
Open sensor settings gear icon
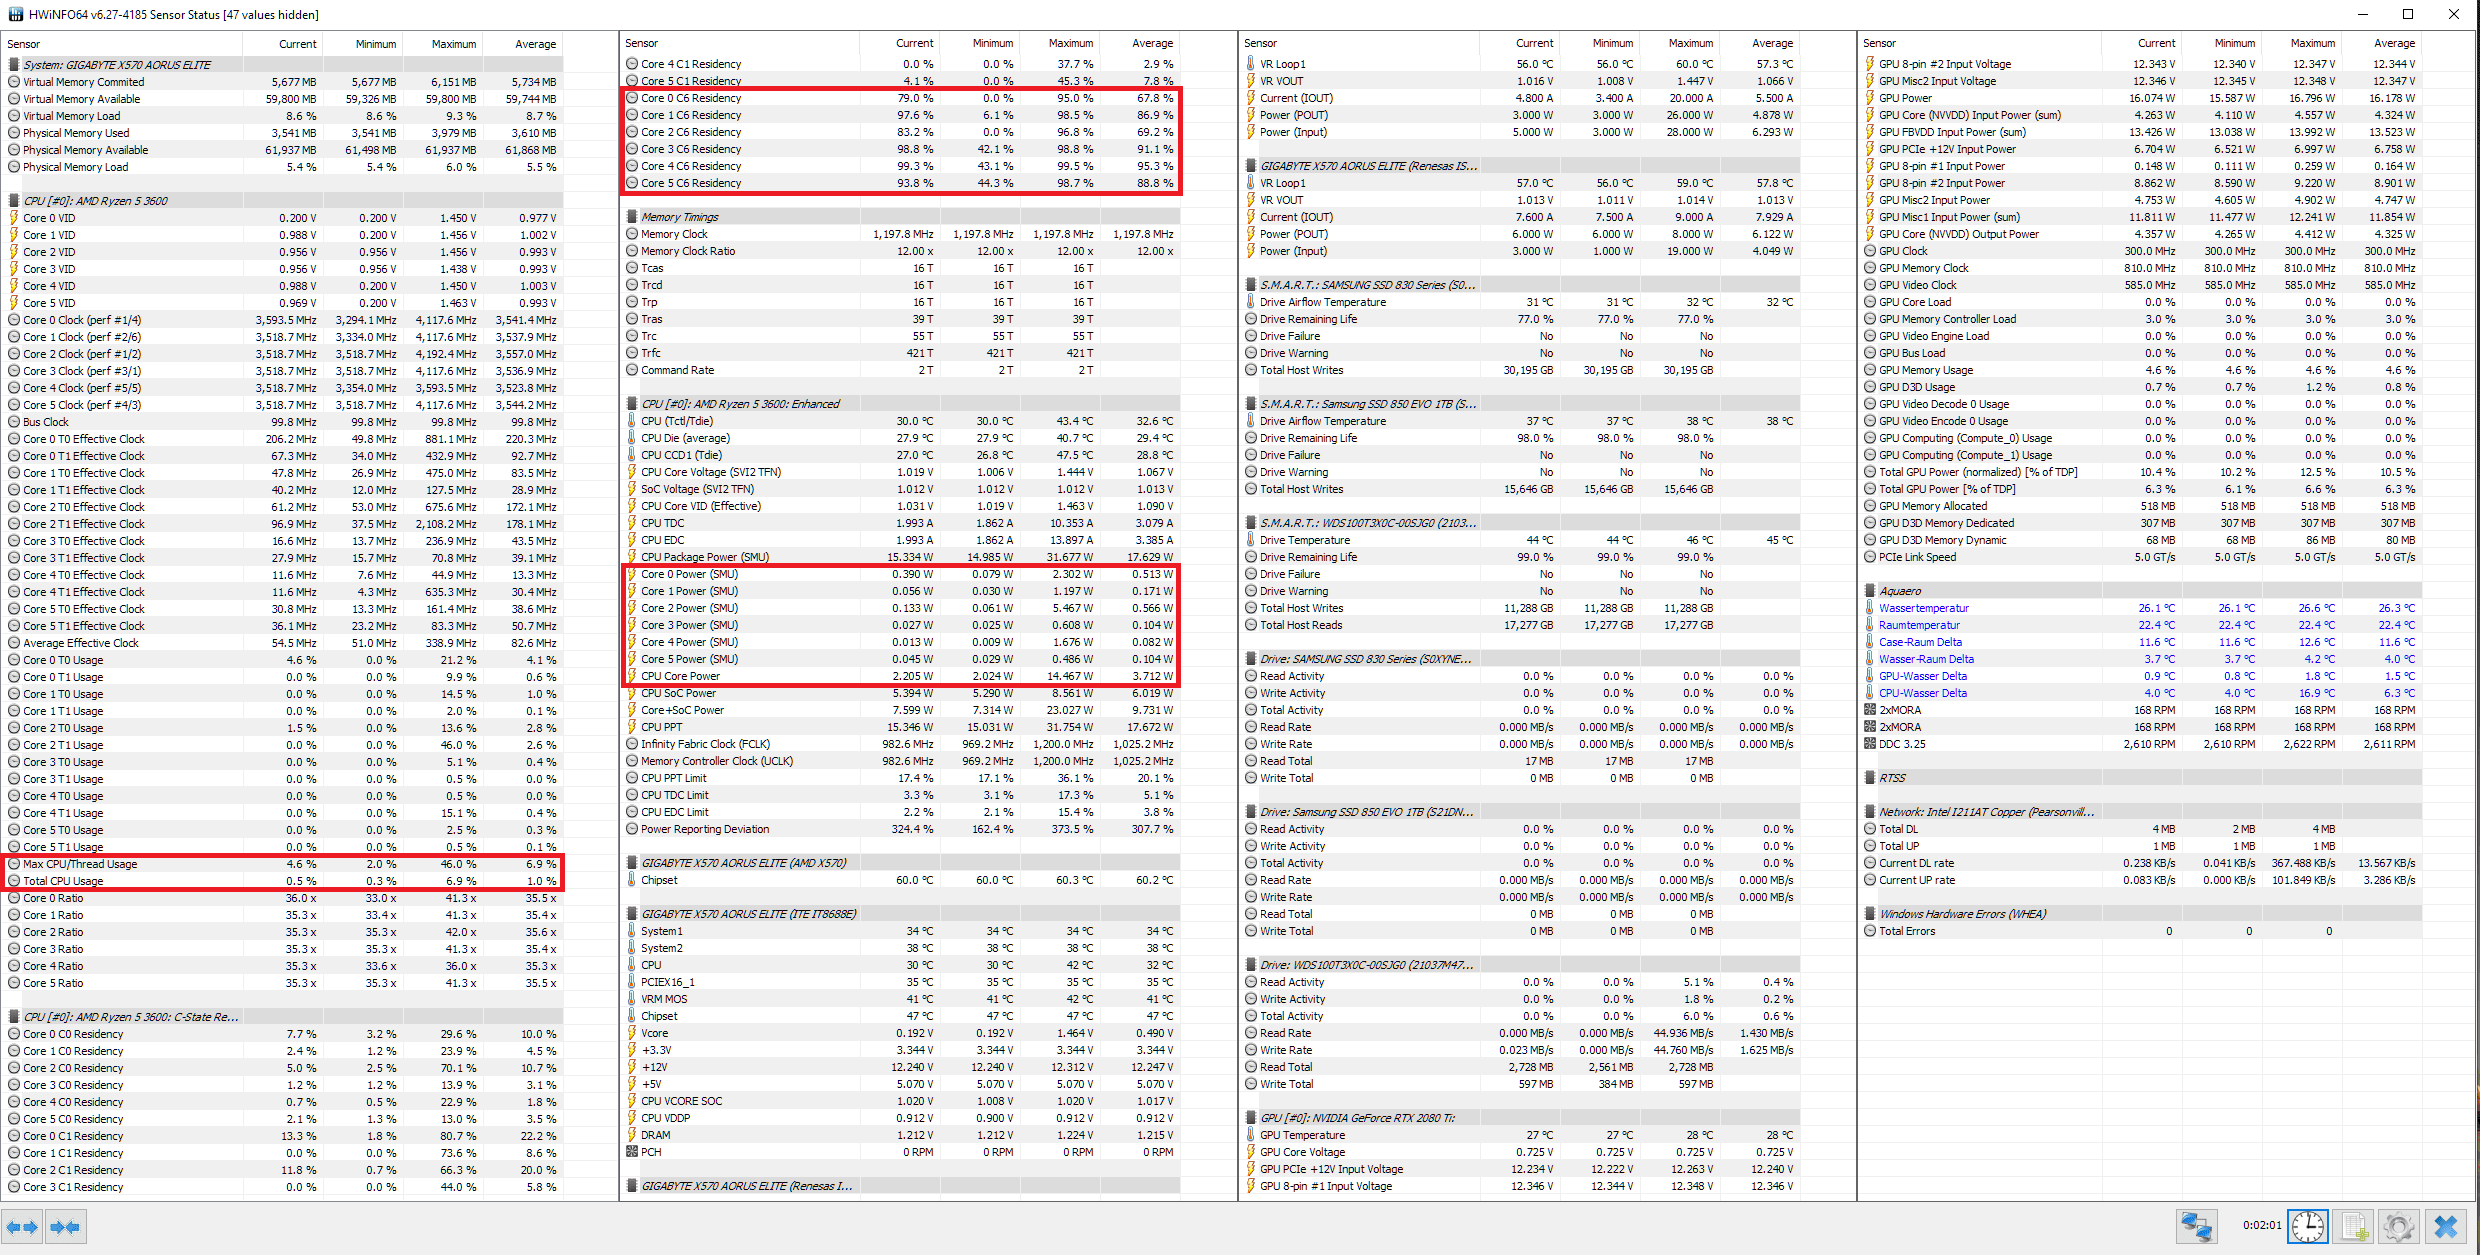coord(2399,1226)
